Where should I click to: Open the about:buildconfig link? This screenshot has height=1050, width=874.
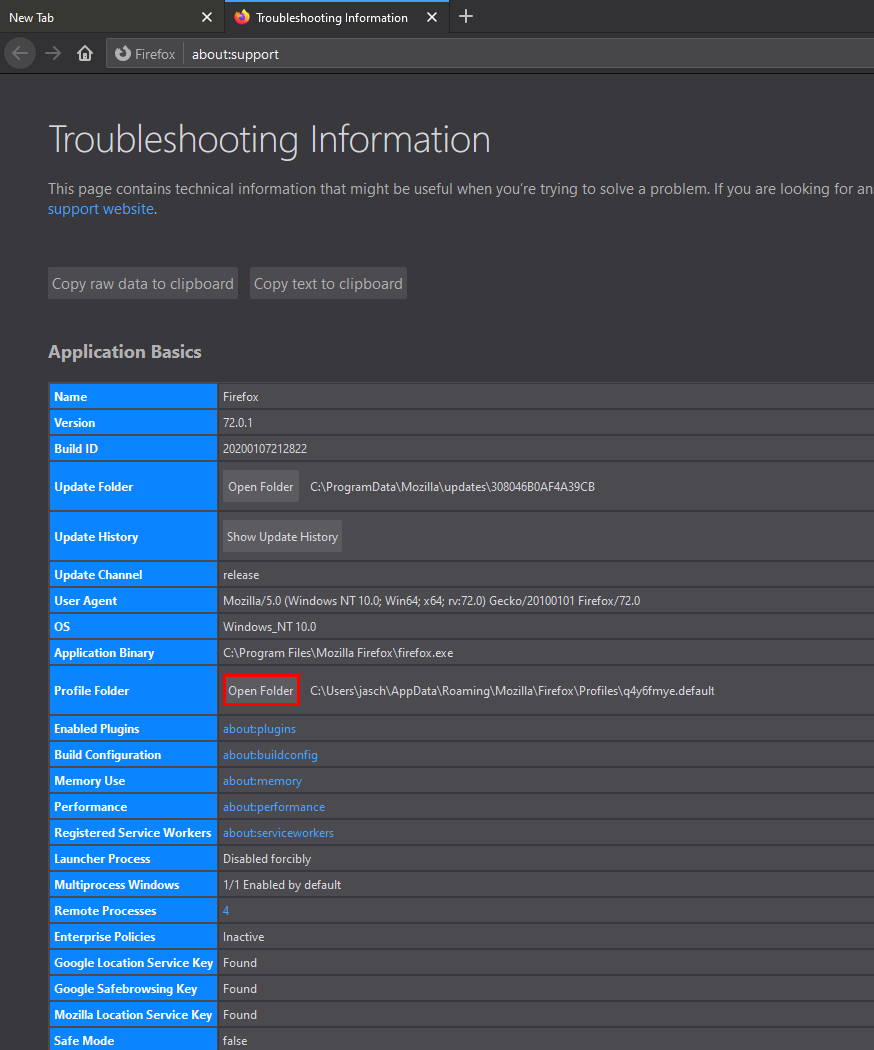pyautogui.click(x=270, y=755)
